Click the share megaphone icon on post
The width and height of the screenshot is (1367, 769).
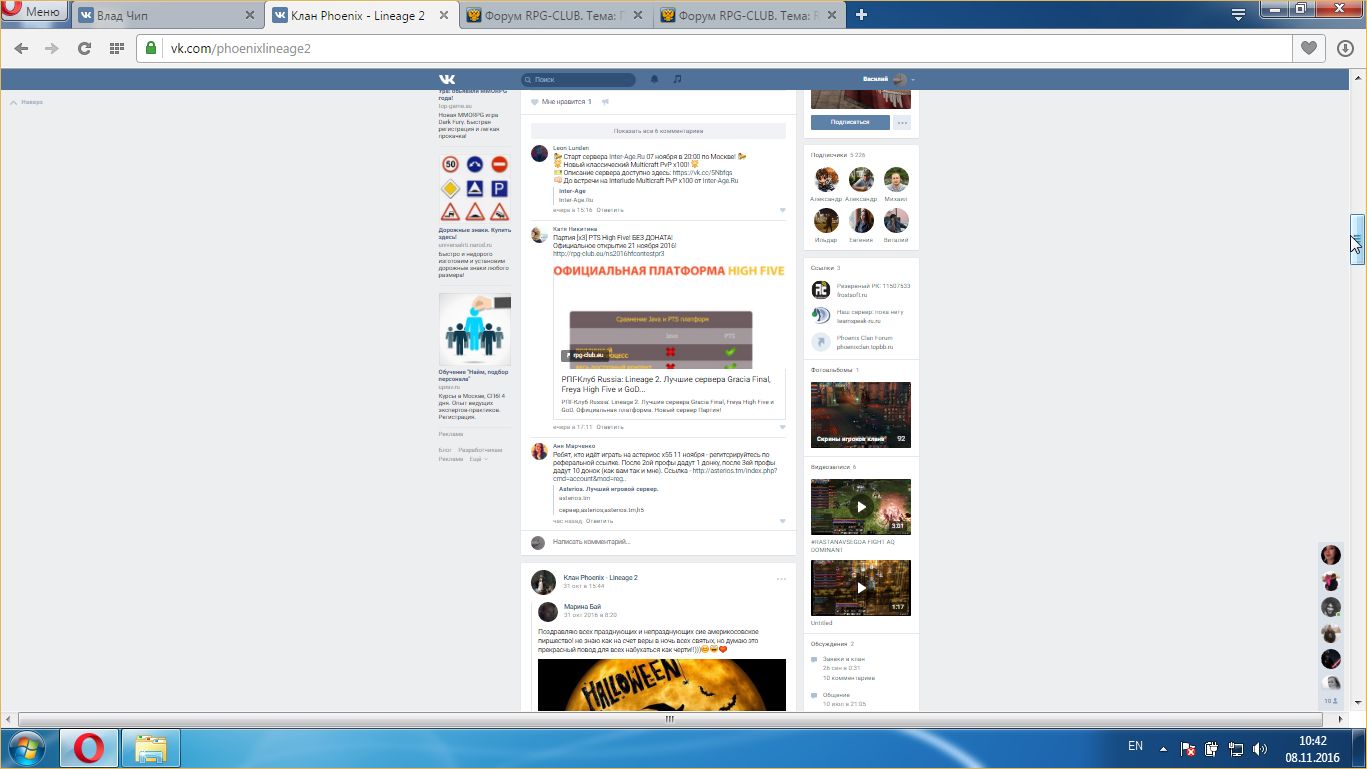pos(606,102)
